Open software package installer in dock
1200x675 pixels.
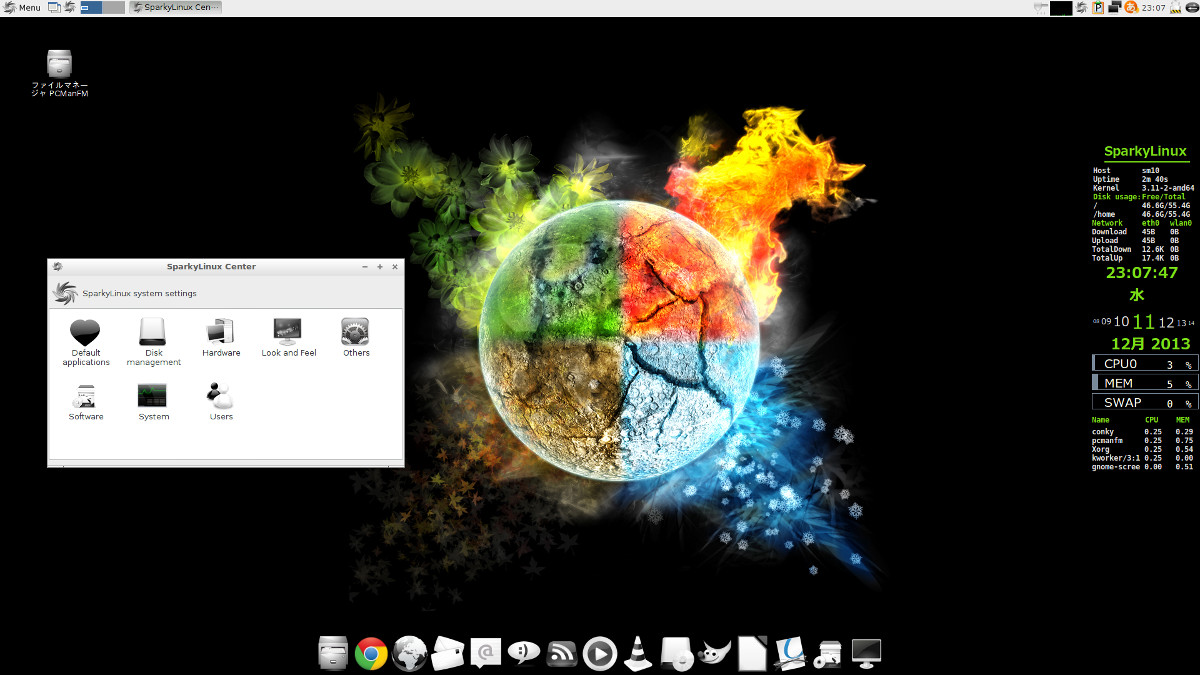[828, 653]
